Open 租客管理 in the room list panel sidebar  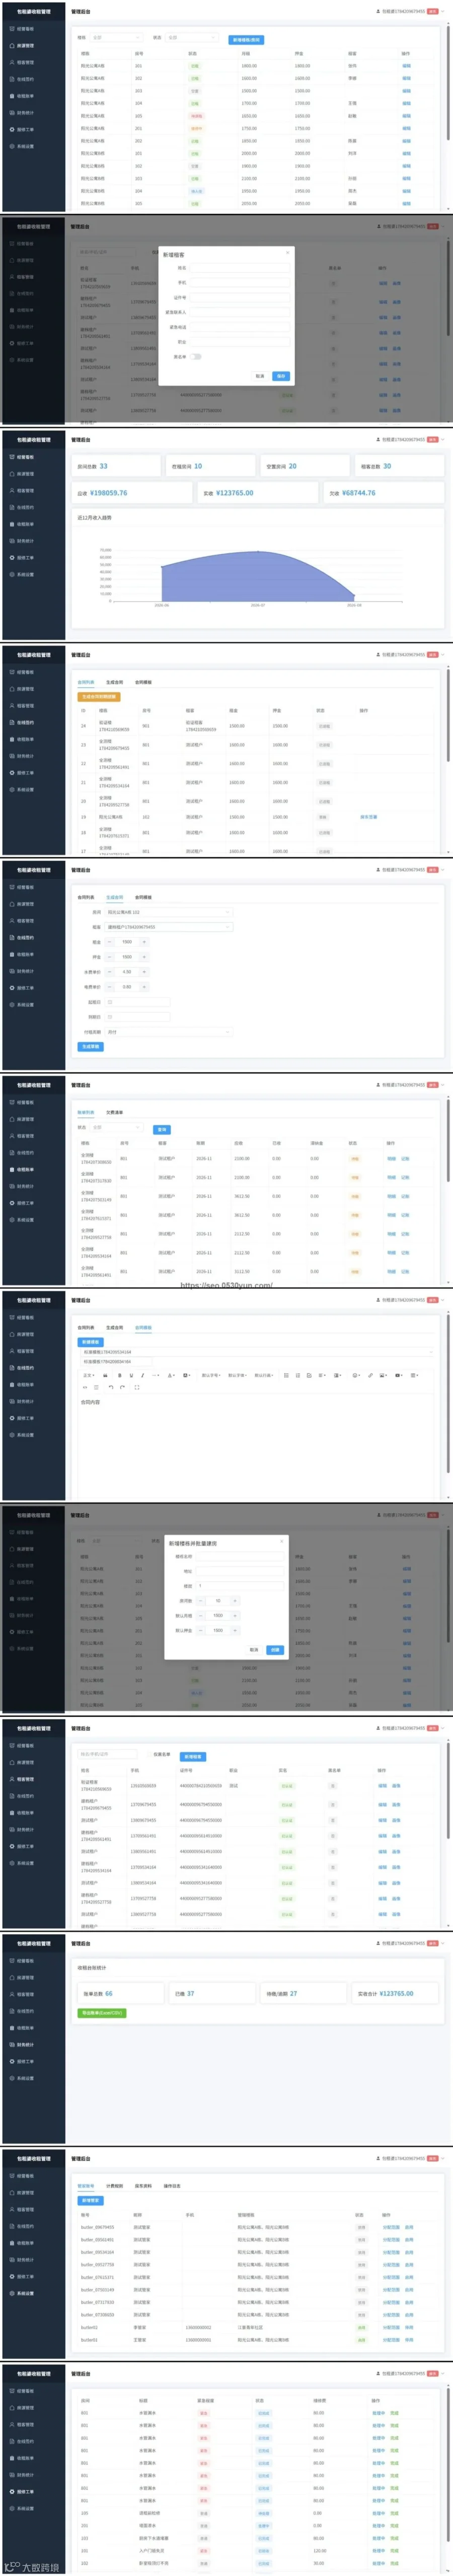(25, 62)
